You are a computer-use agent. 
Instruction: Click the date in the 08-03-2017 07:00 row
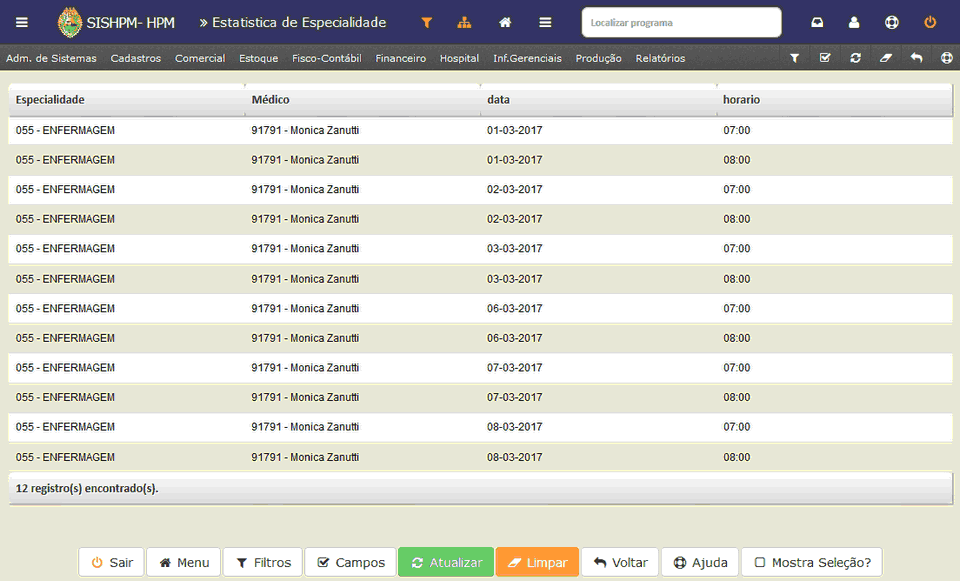coord(514,427)
